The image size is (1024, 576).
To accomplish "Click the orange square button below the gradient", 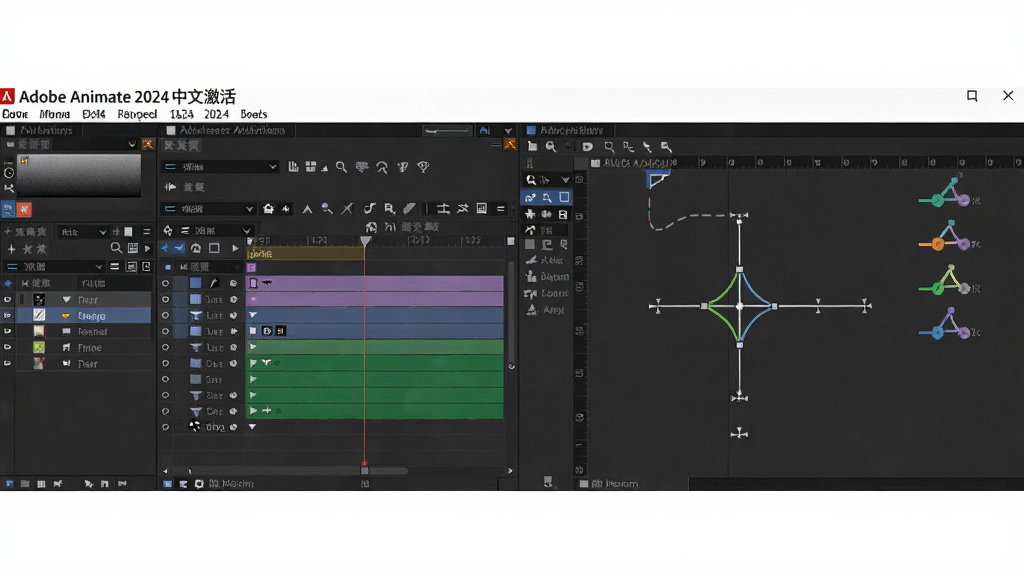I will coord(24,210).
